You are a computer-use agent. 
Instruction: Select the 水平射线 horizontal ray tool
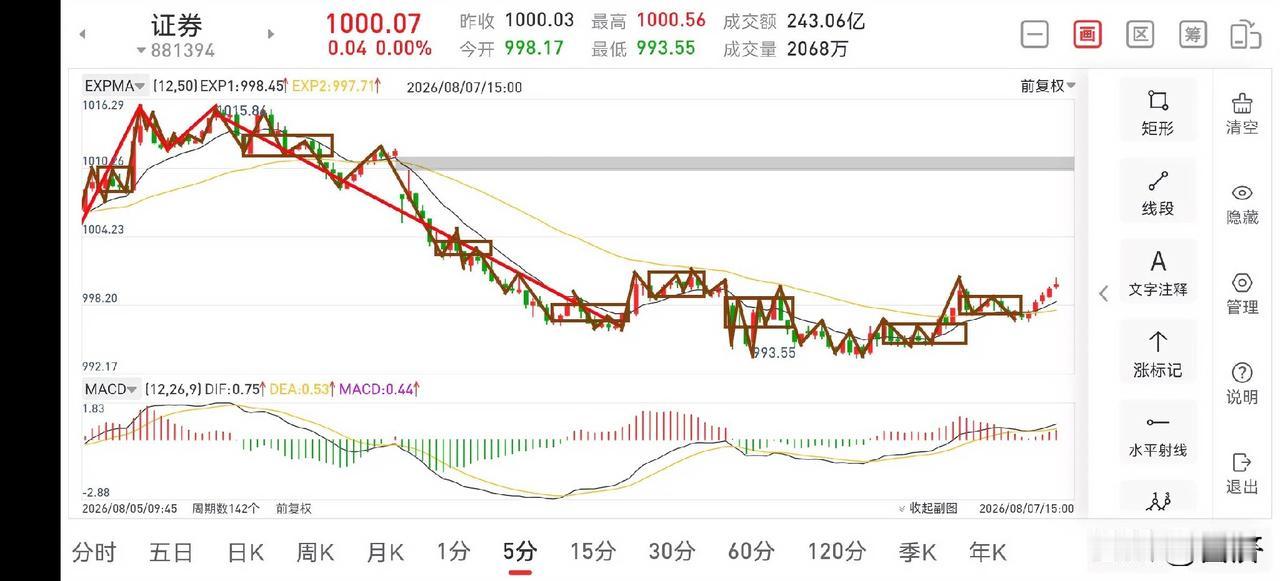1158,436
